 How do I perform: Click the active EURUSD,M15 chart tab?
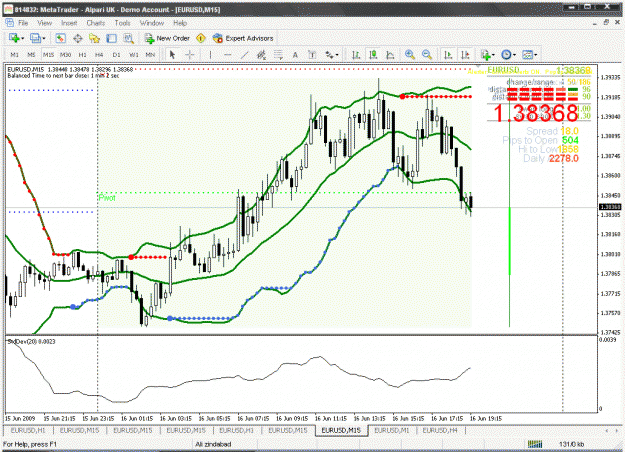(x=341, y=430)
